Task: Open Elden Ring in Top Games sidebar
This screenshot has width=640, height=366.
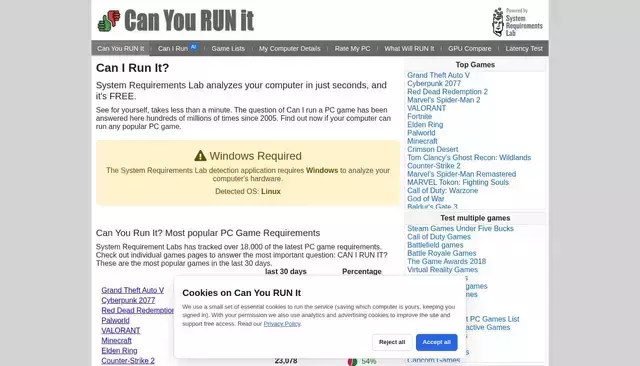Action: tap(425, 124)
